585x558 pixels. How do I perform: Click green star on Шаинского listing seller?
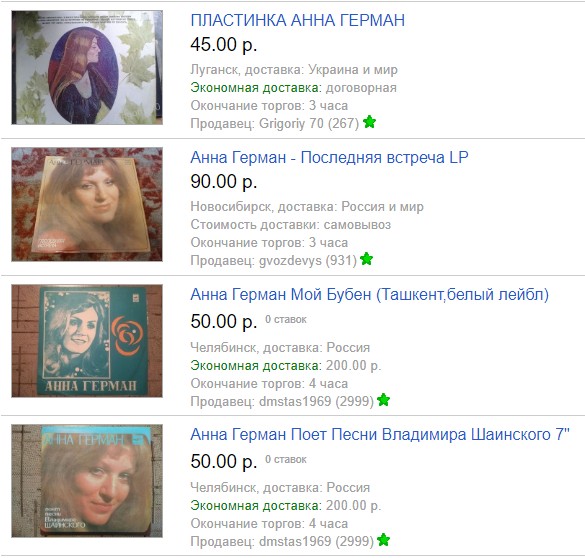[383, 540]
